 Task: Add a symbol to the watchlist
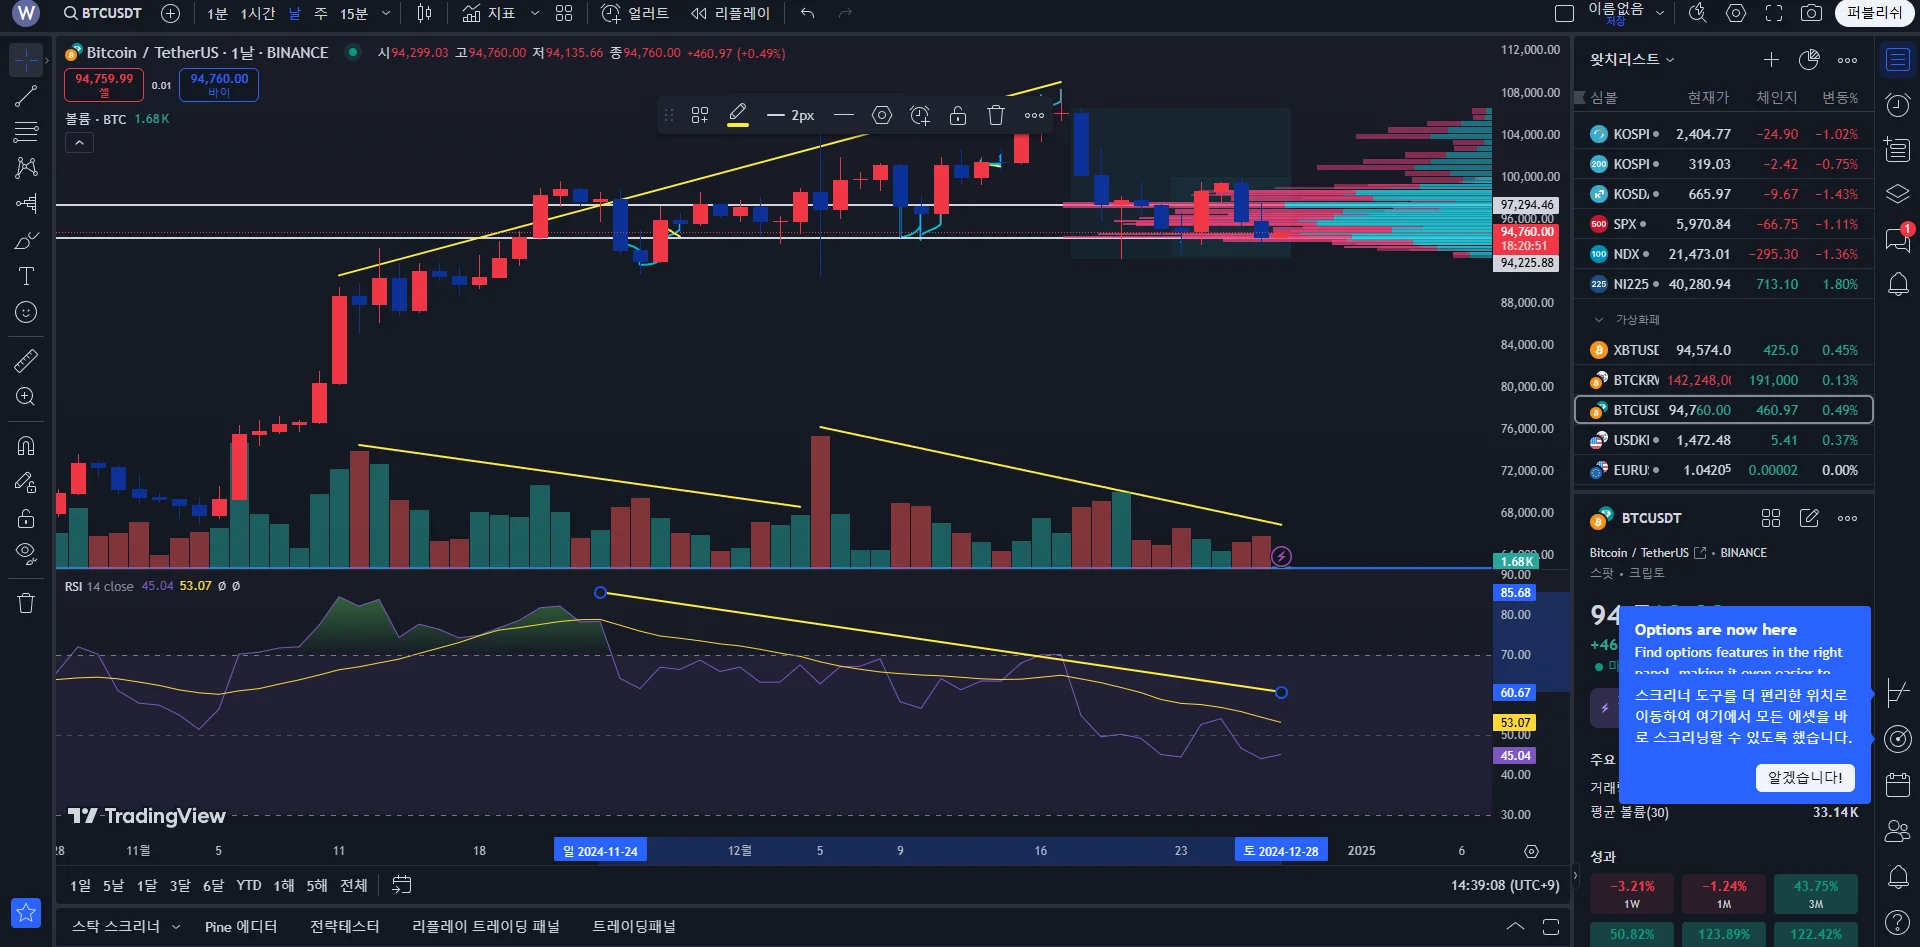pyautogui.click(x=1771, y=60)
